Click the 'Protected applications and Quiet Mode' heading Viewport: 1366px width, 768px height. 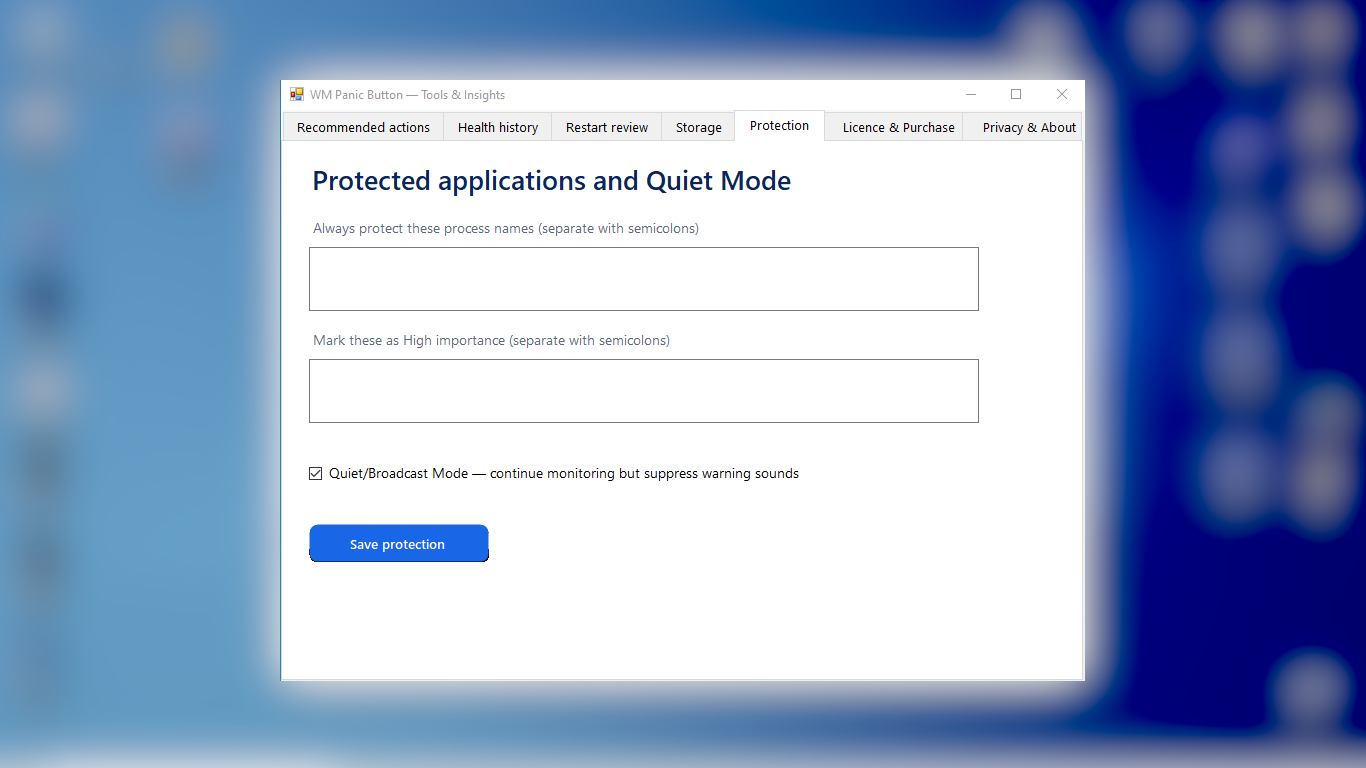[x=552, y=181]
